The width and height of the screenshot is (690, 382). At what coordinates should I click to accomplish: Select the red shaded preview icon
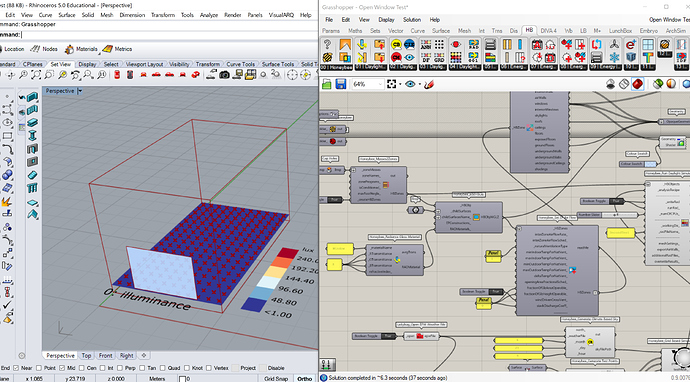point(638,84)
